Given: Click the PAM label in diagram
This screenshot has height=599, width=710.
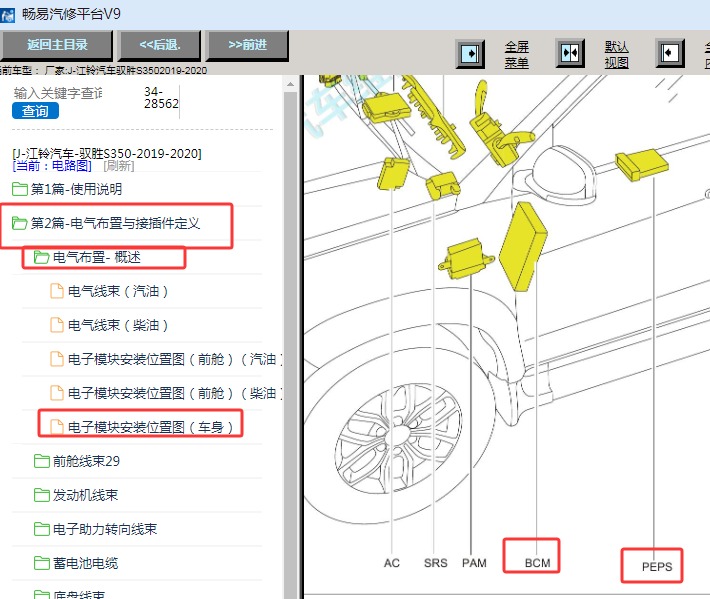Looking at the screenshot, I should (x=474, y=563).
